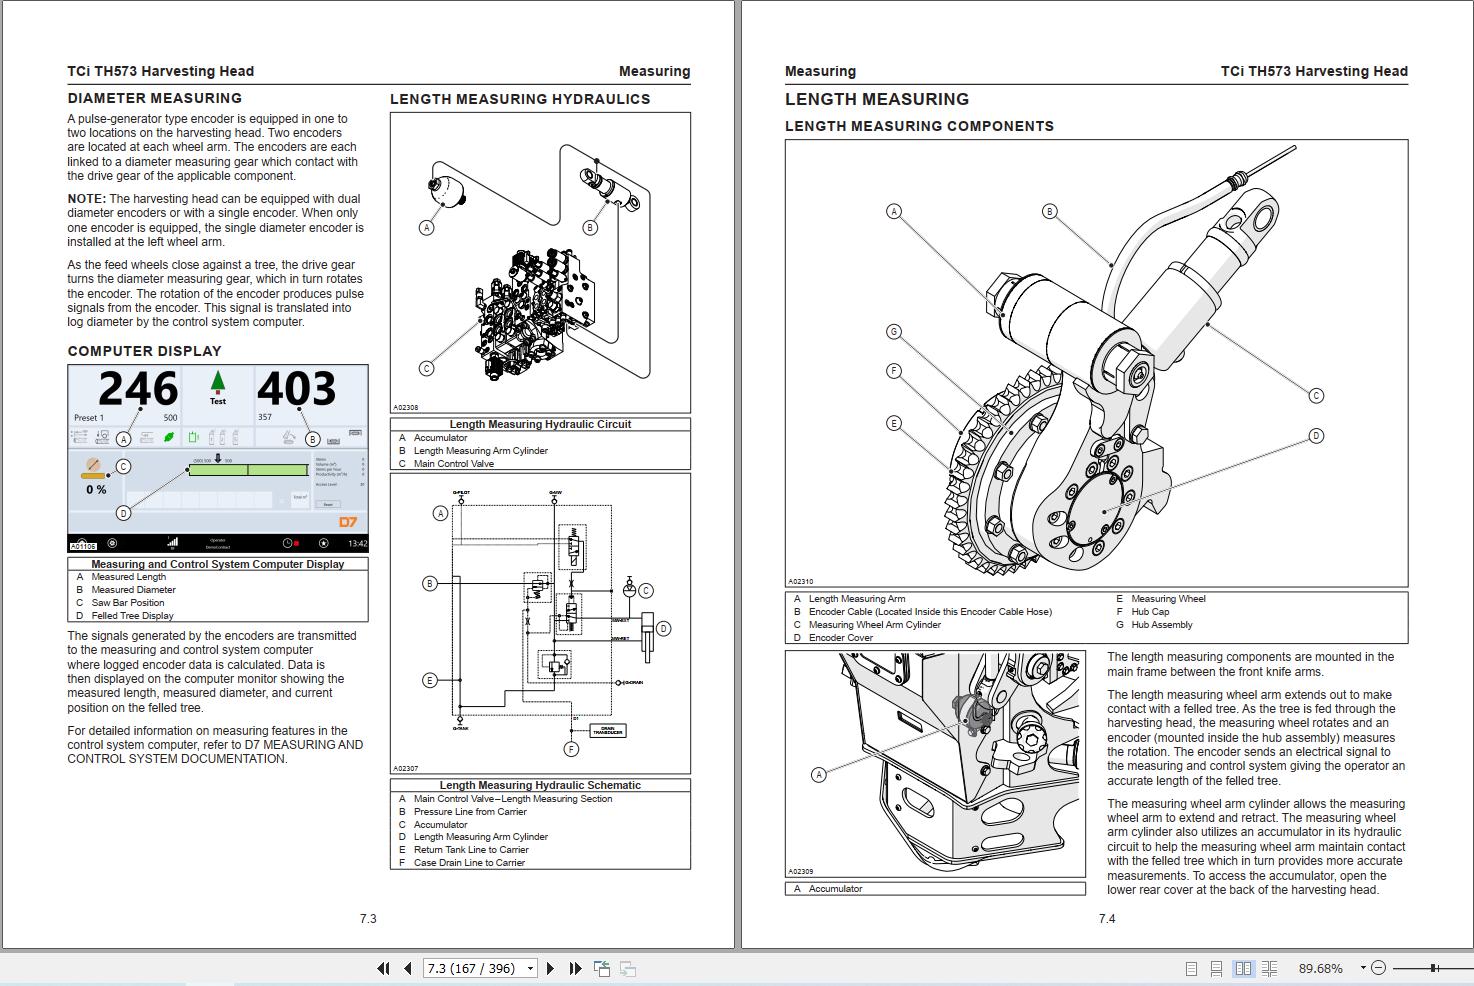Switch to single page layout
1474x986 pixels.
click(1192, 968)
